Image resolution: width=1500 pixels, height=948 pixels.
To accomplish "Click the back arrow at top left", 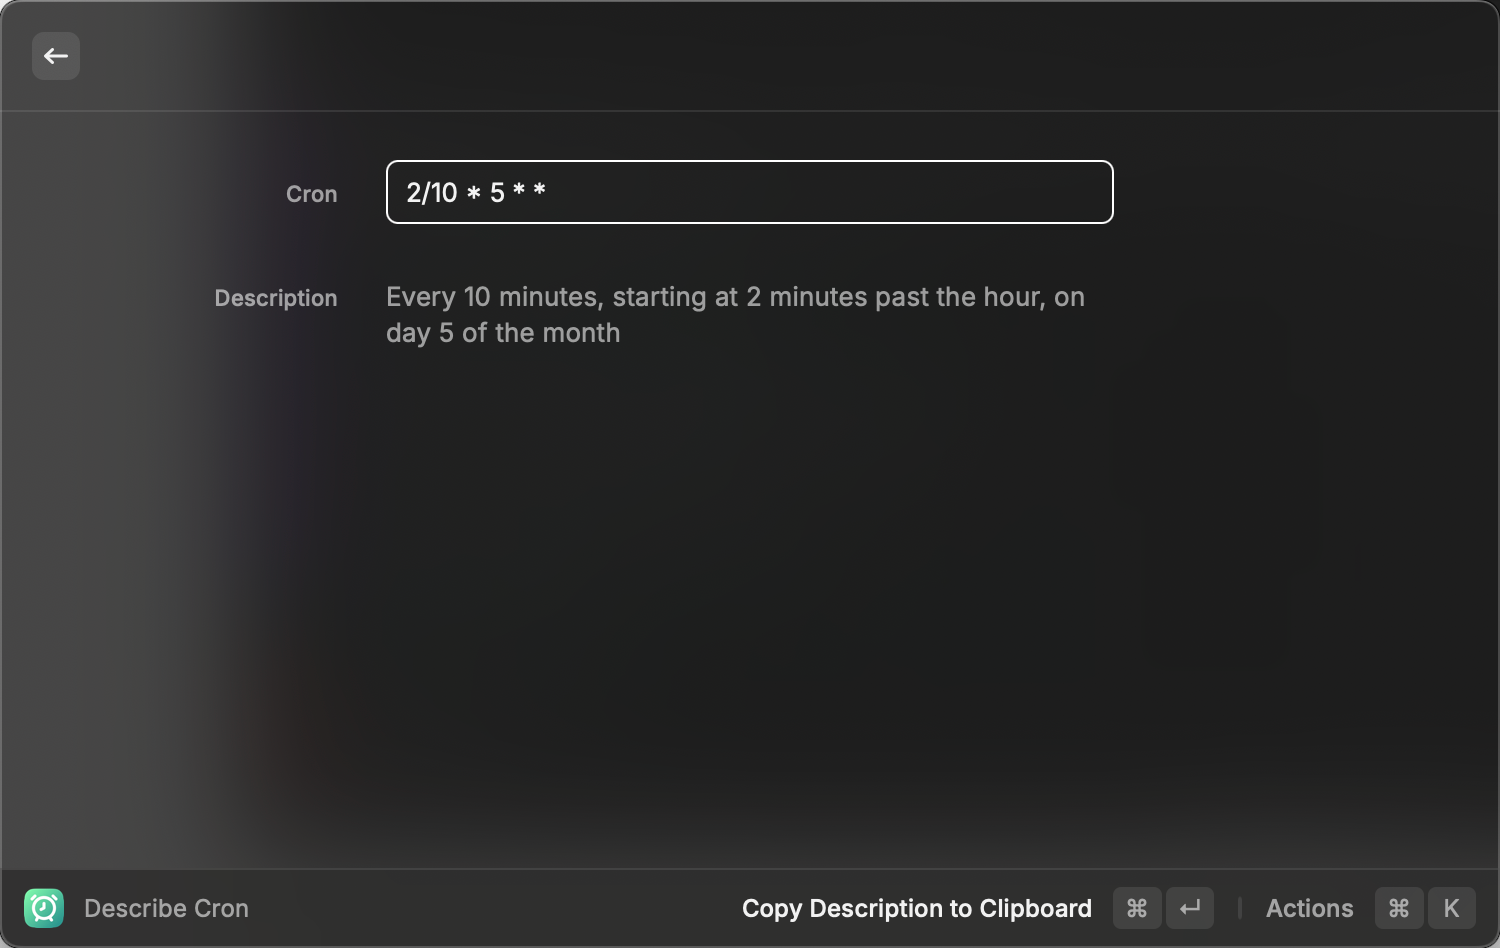I will (x=55, y=55).
